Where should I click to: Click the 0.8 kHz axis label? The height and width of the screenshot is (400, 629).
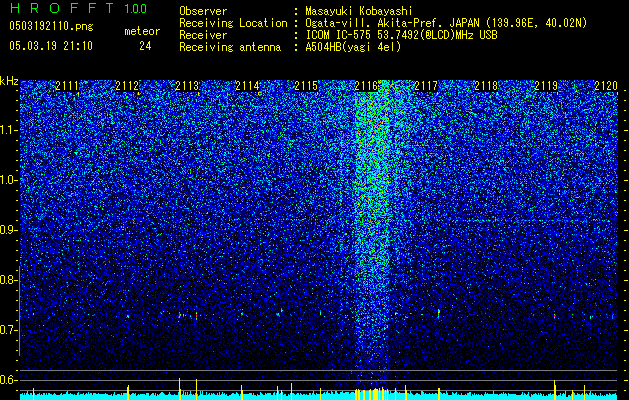click(8, 280)
